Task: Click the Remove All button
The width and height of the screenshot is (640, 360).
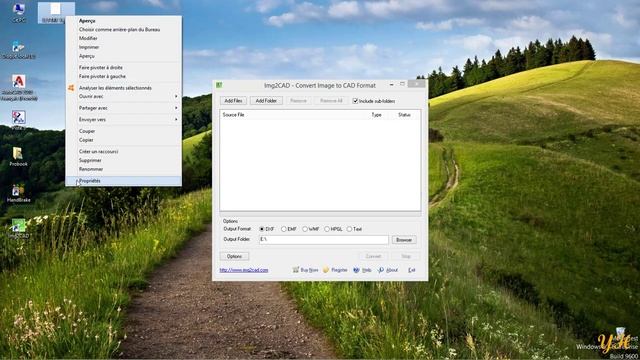Action: coord(331,100)
